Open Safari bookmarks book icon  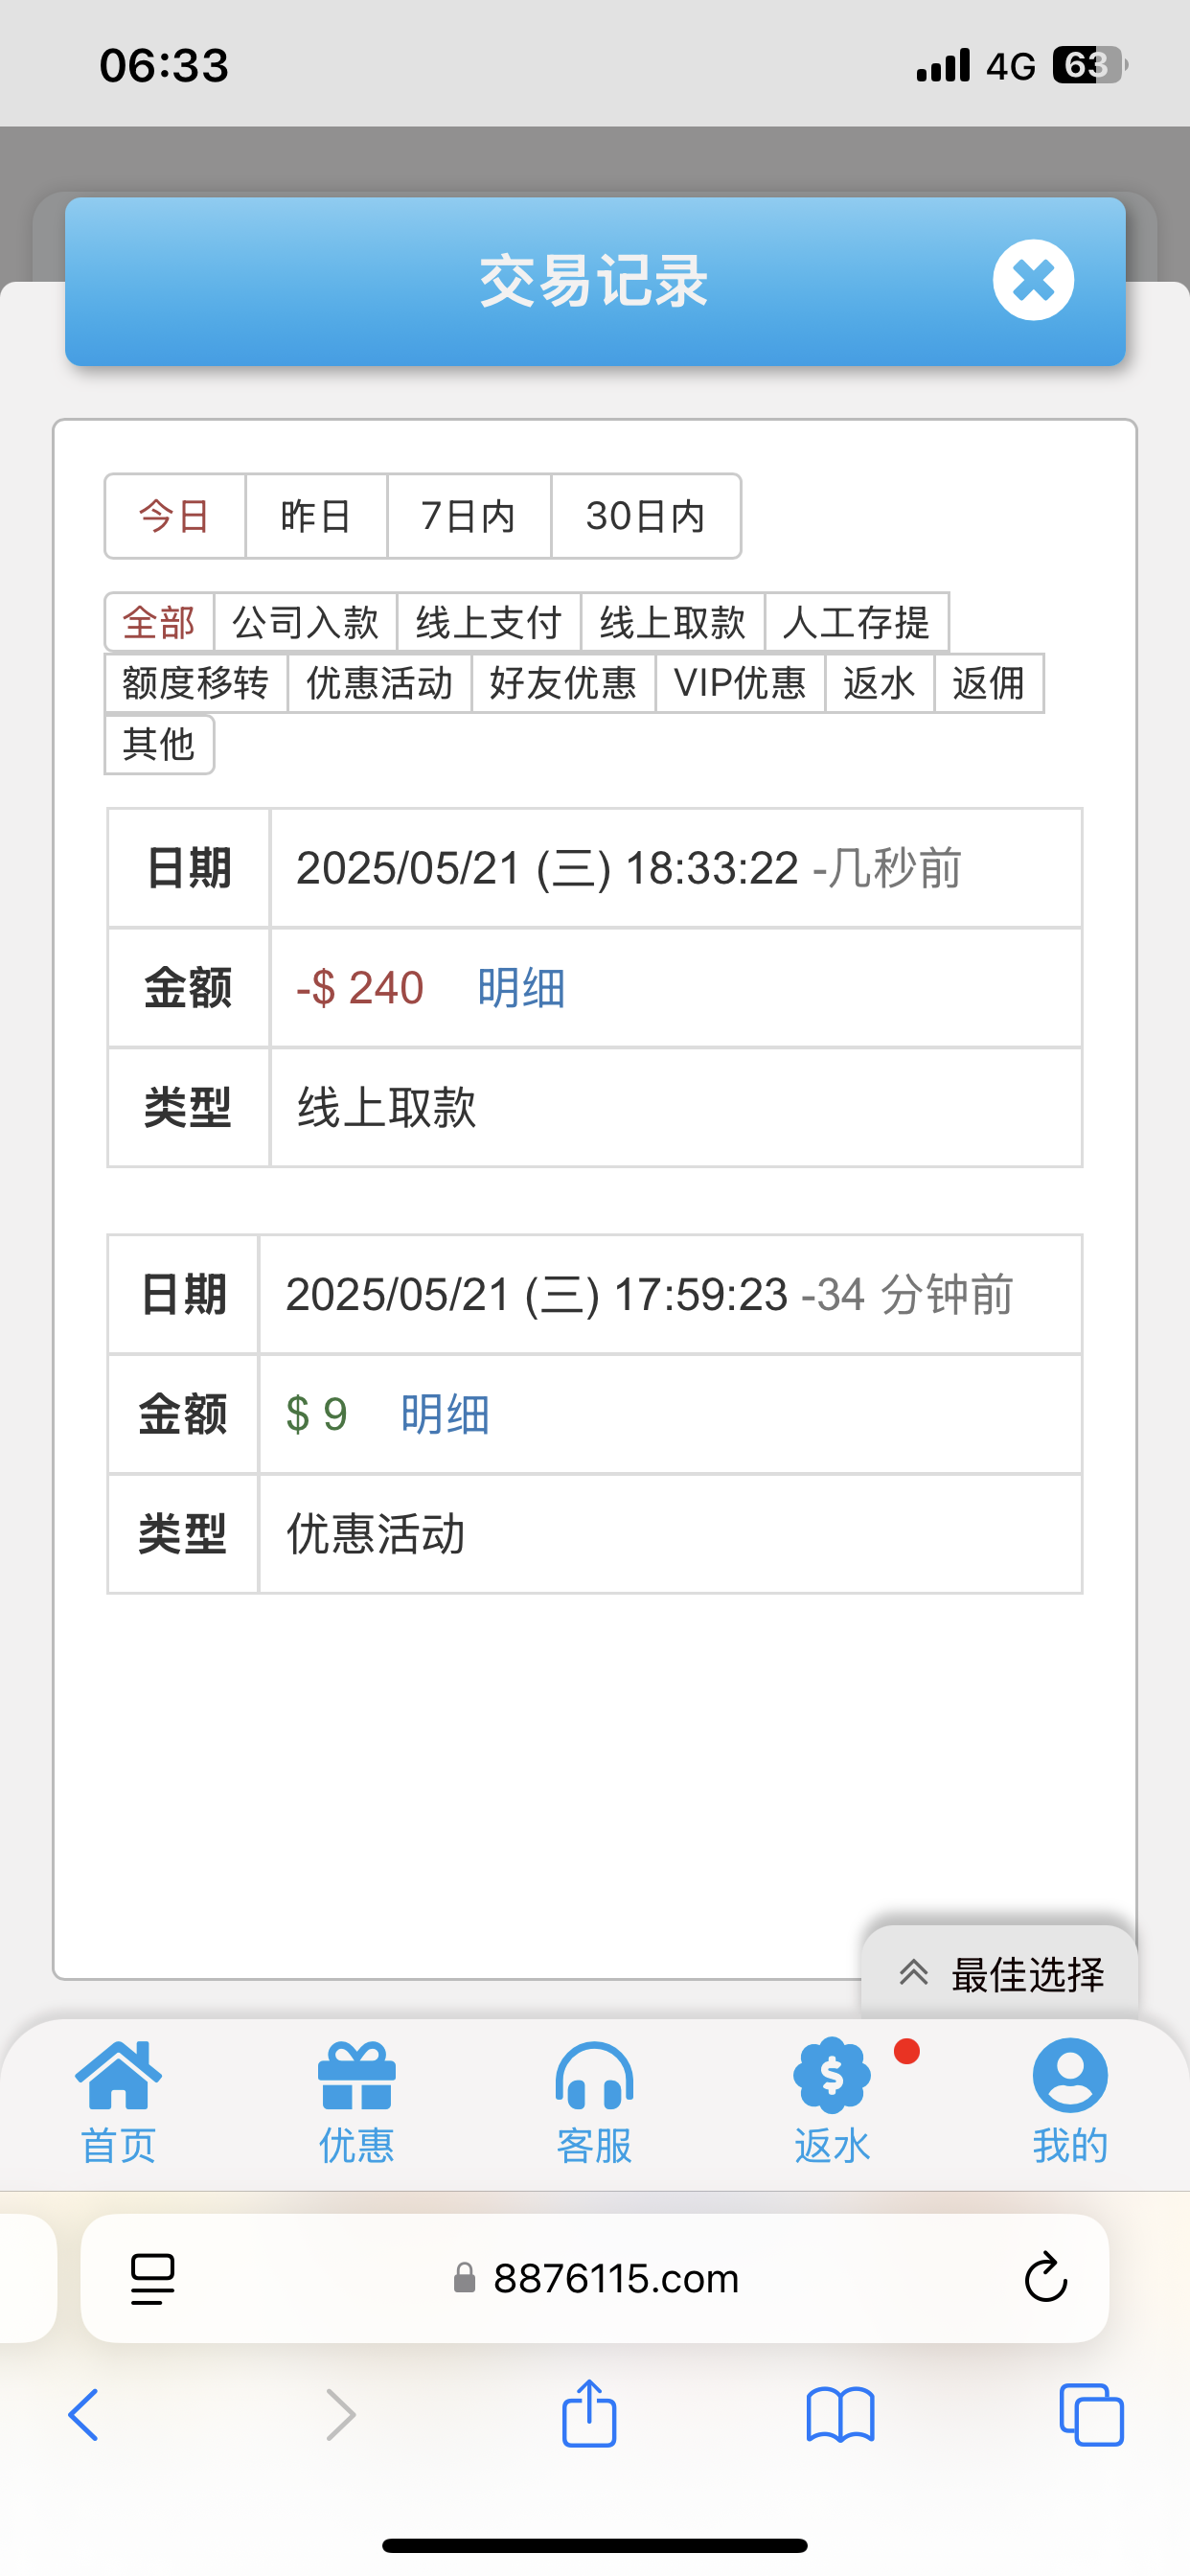(x=840, y=2416)
